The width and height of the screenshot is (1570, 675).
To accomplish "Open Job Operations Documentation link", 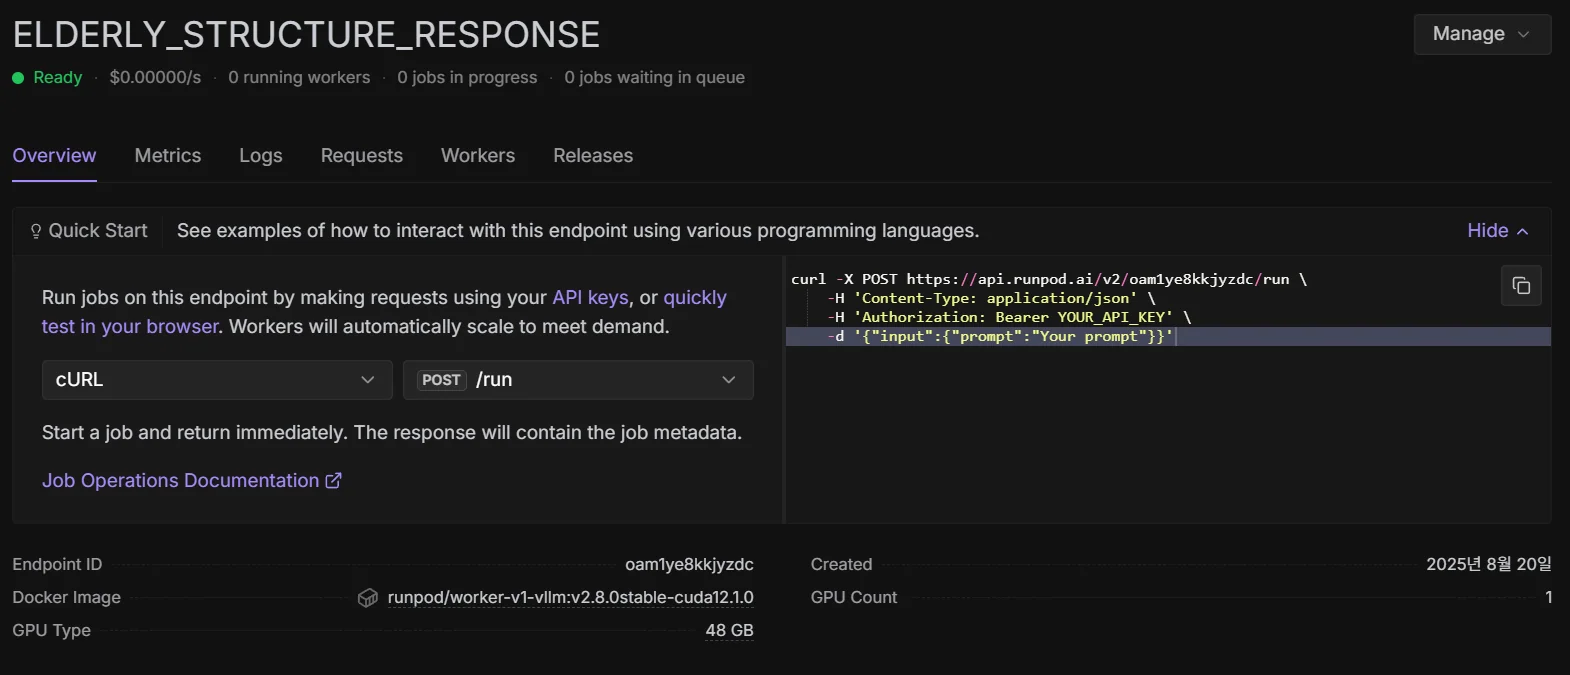I will click(192, 481).
